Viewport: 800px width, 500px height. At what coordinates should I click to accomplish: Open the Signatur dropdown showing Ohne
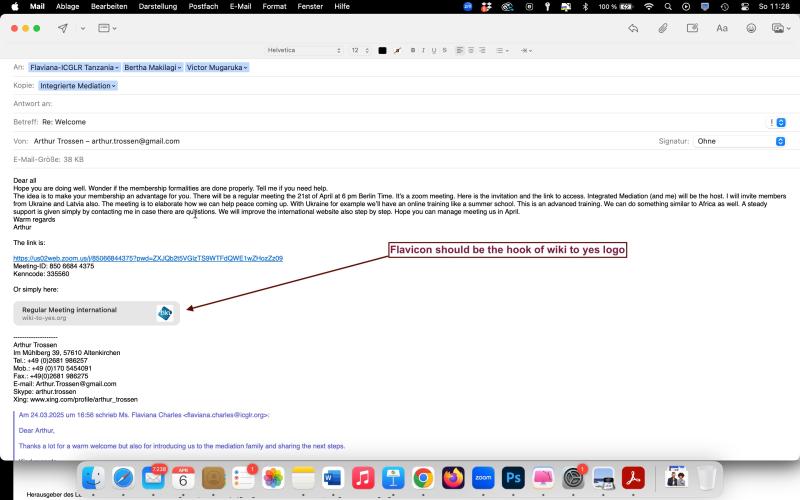pos(740,141)
